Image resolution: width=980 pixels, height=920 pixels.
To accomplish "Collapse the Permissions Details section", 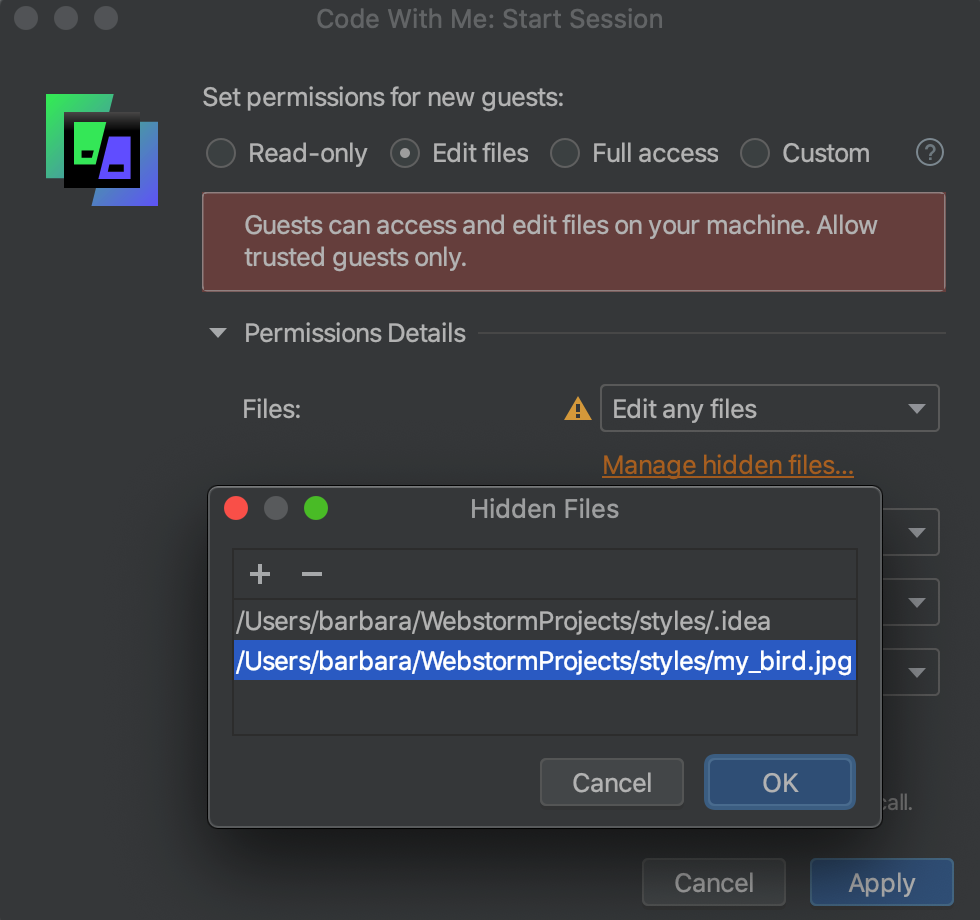I will tap(218, 333).
